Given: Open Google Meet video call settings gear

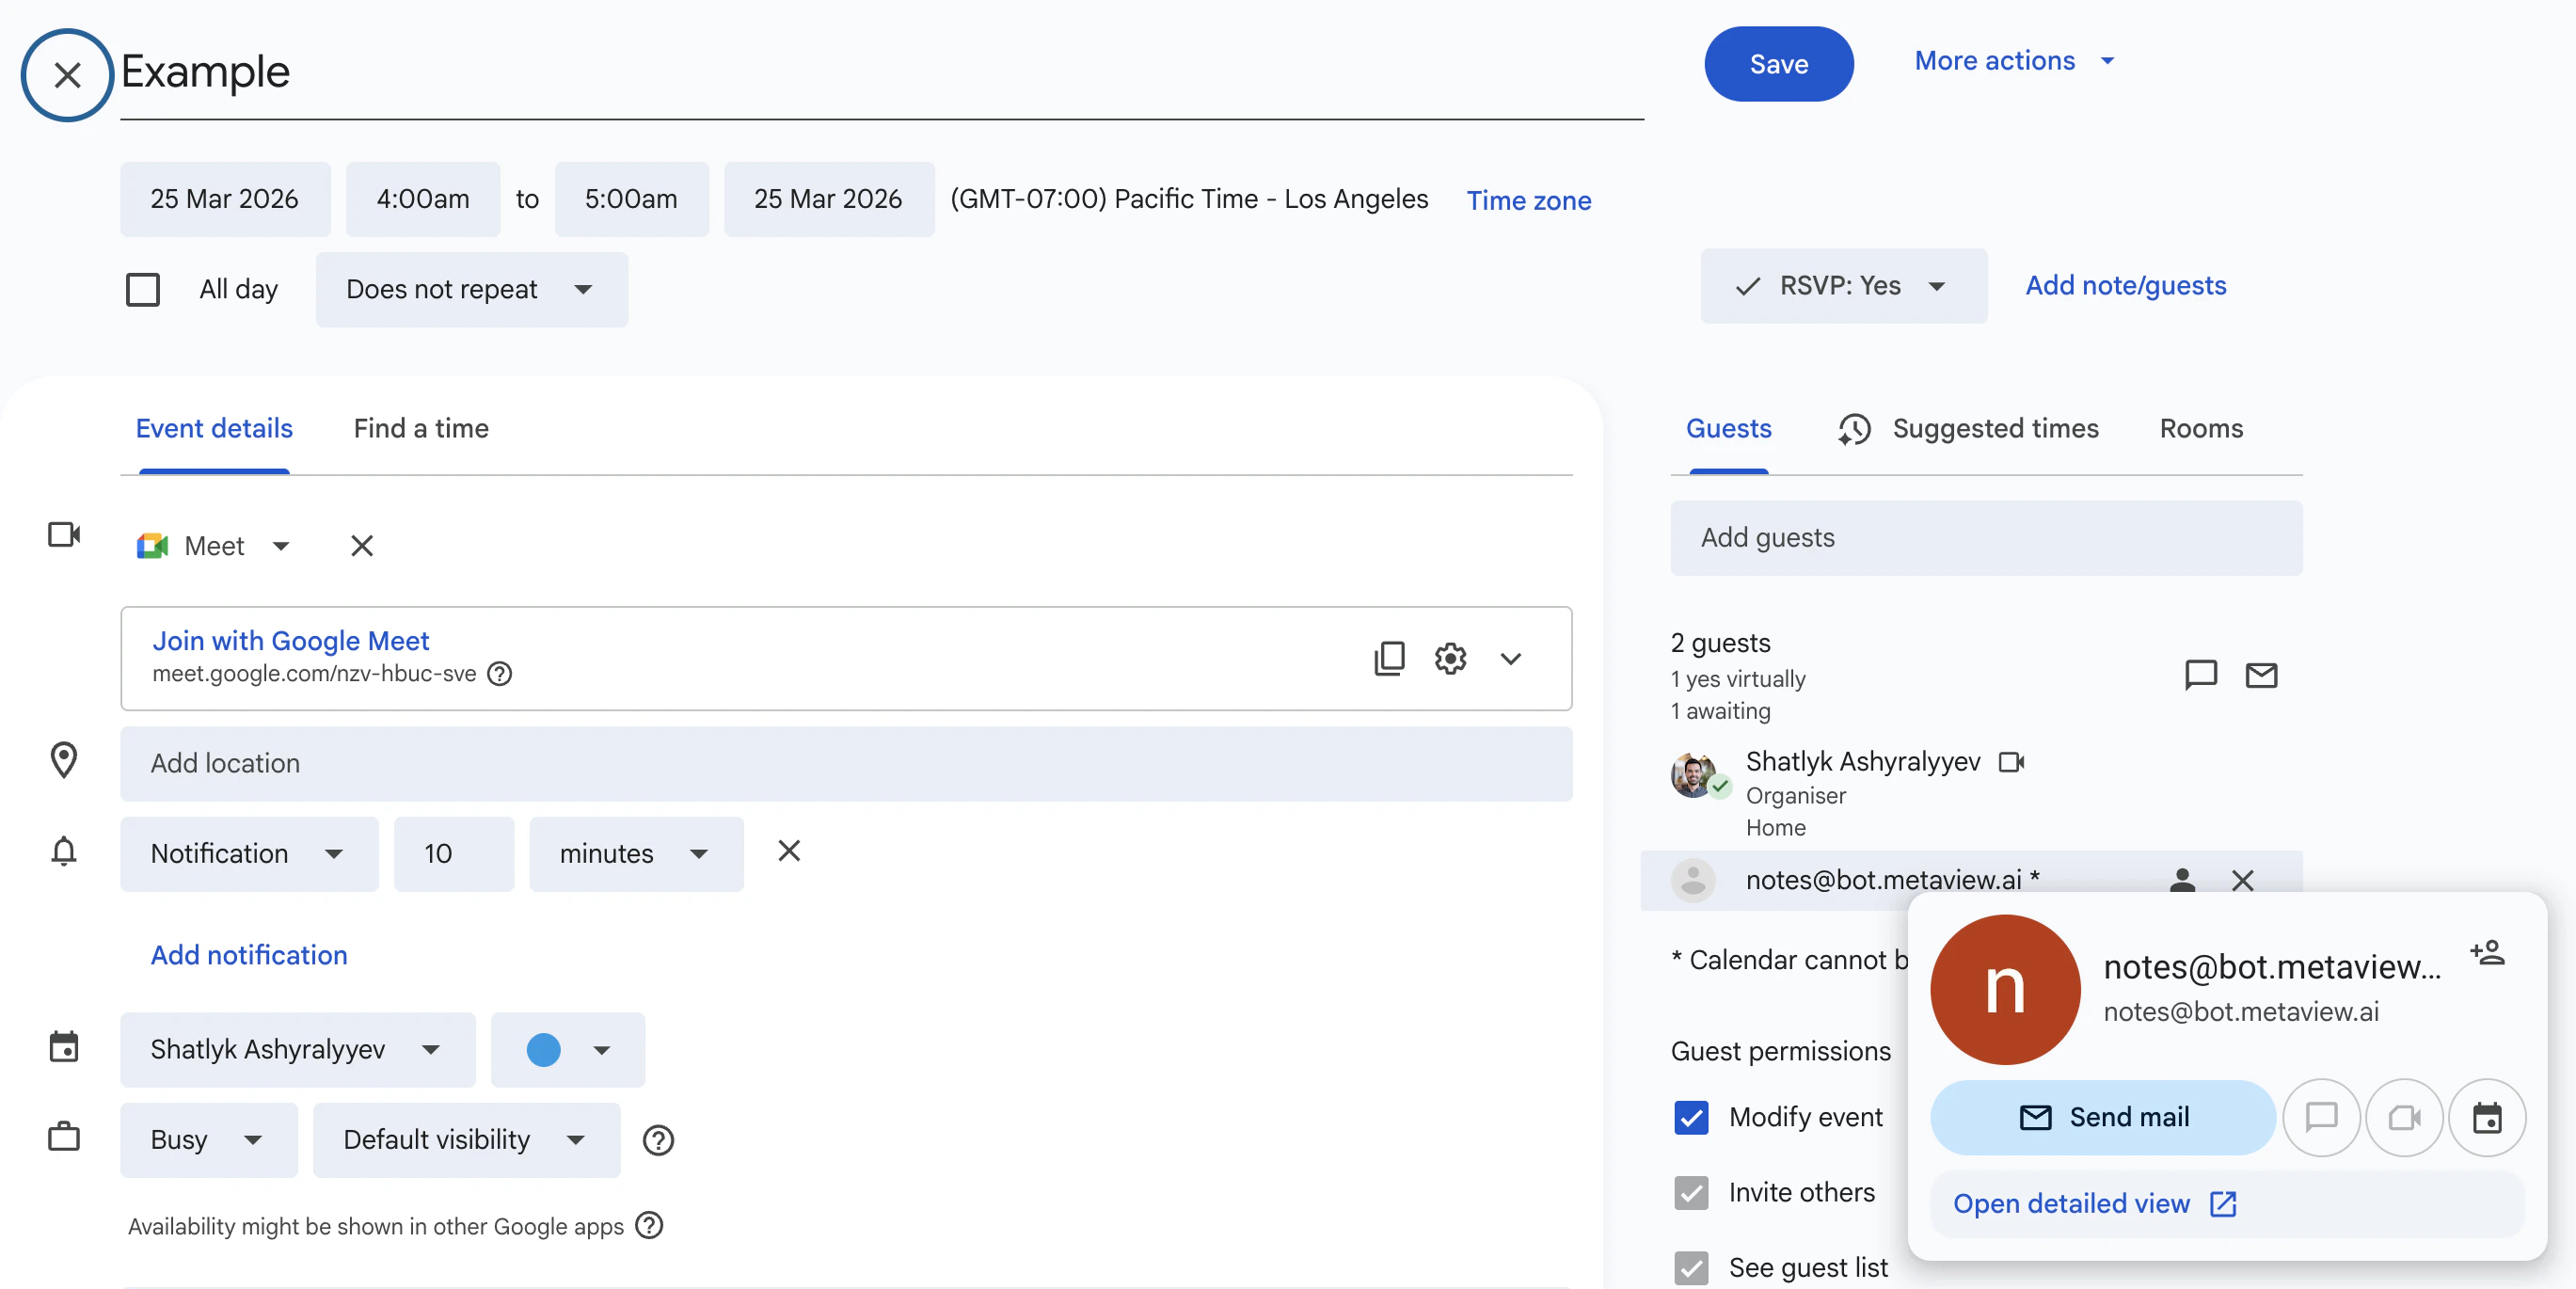Looking at the screenshot, I should [1450, 658].
